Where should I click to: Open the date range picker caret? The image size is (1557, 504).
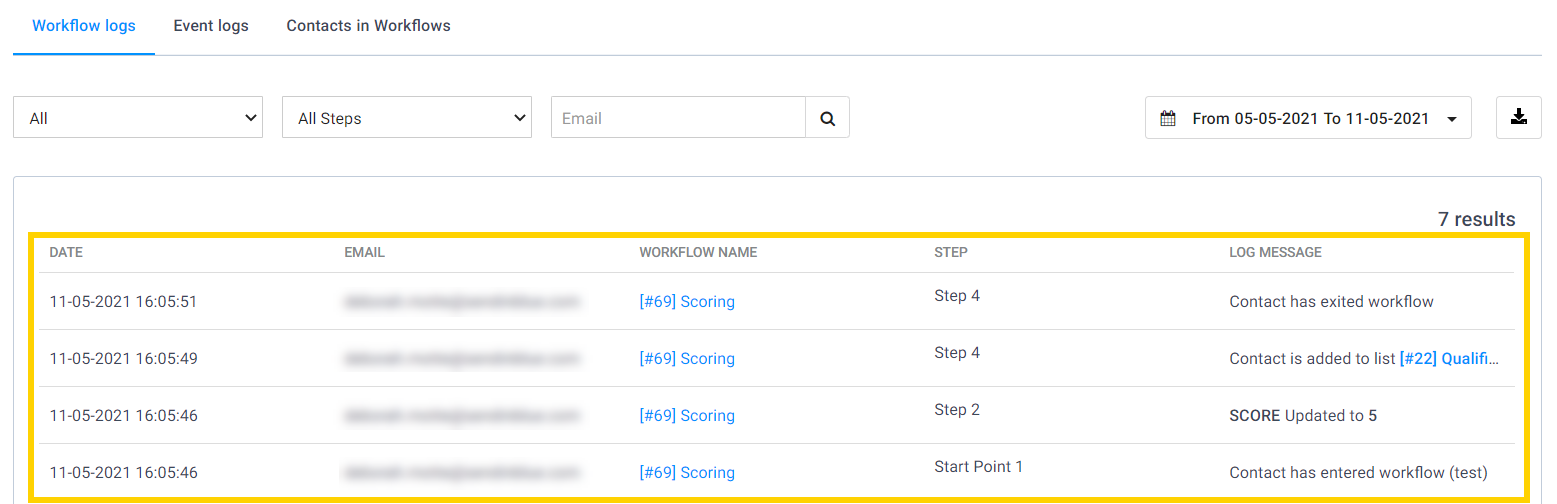point(1451,119)
